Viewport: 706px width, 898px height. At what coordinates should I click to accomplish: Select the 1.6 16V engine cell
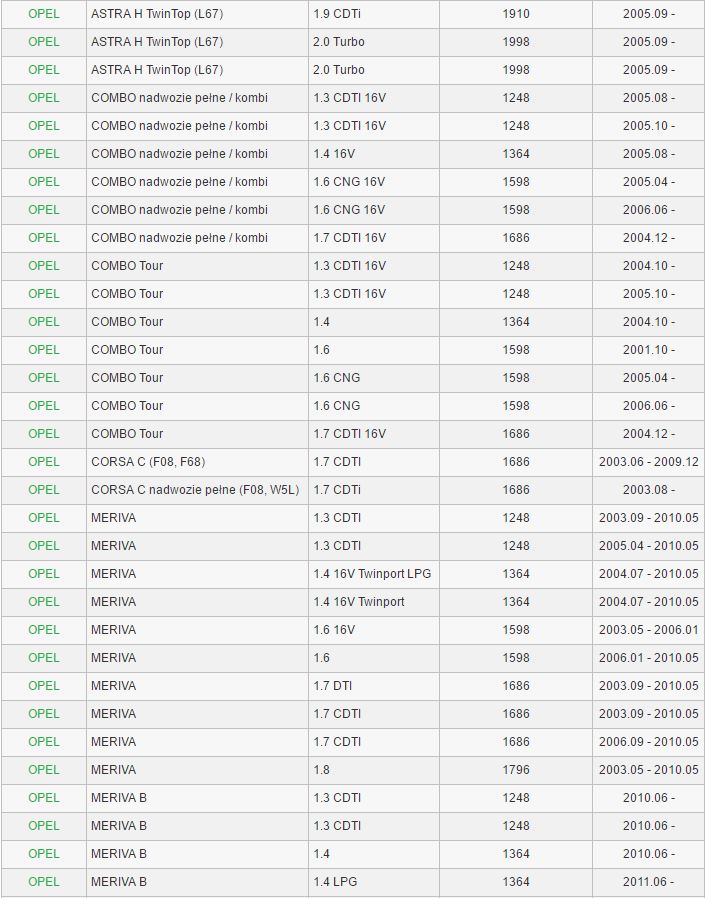(x=334, y=630)
